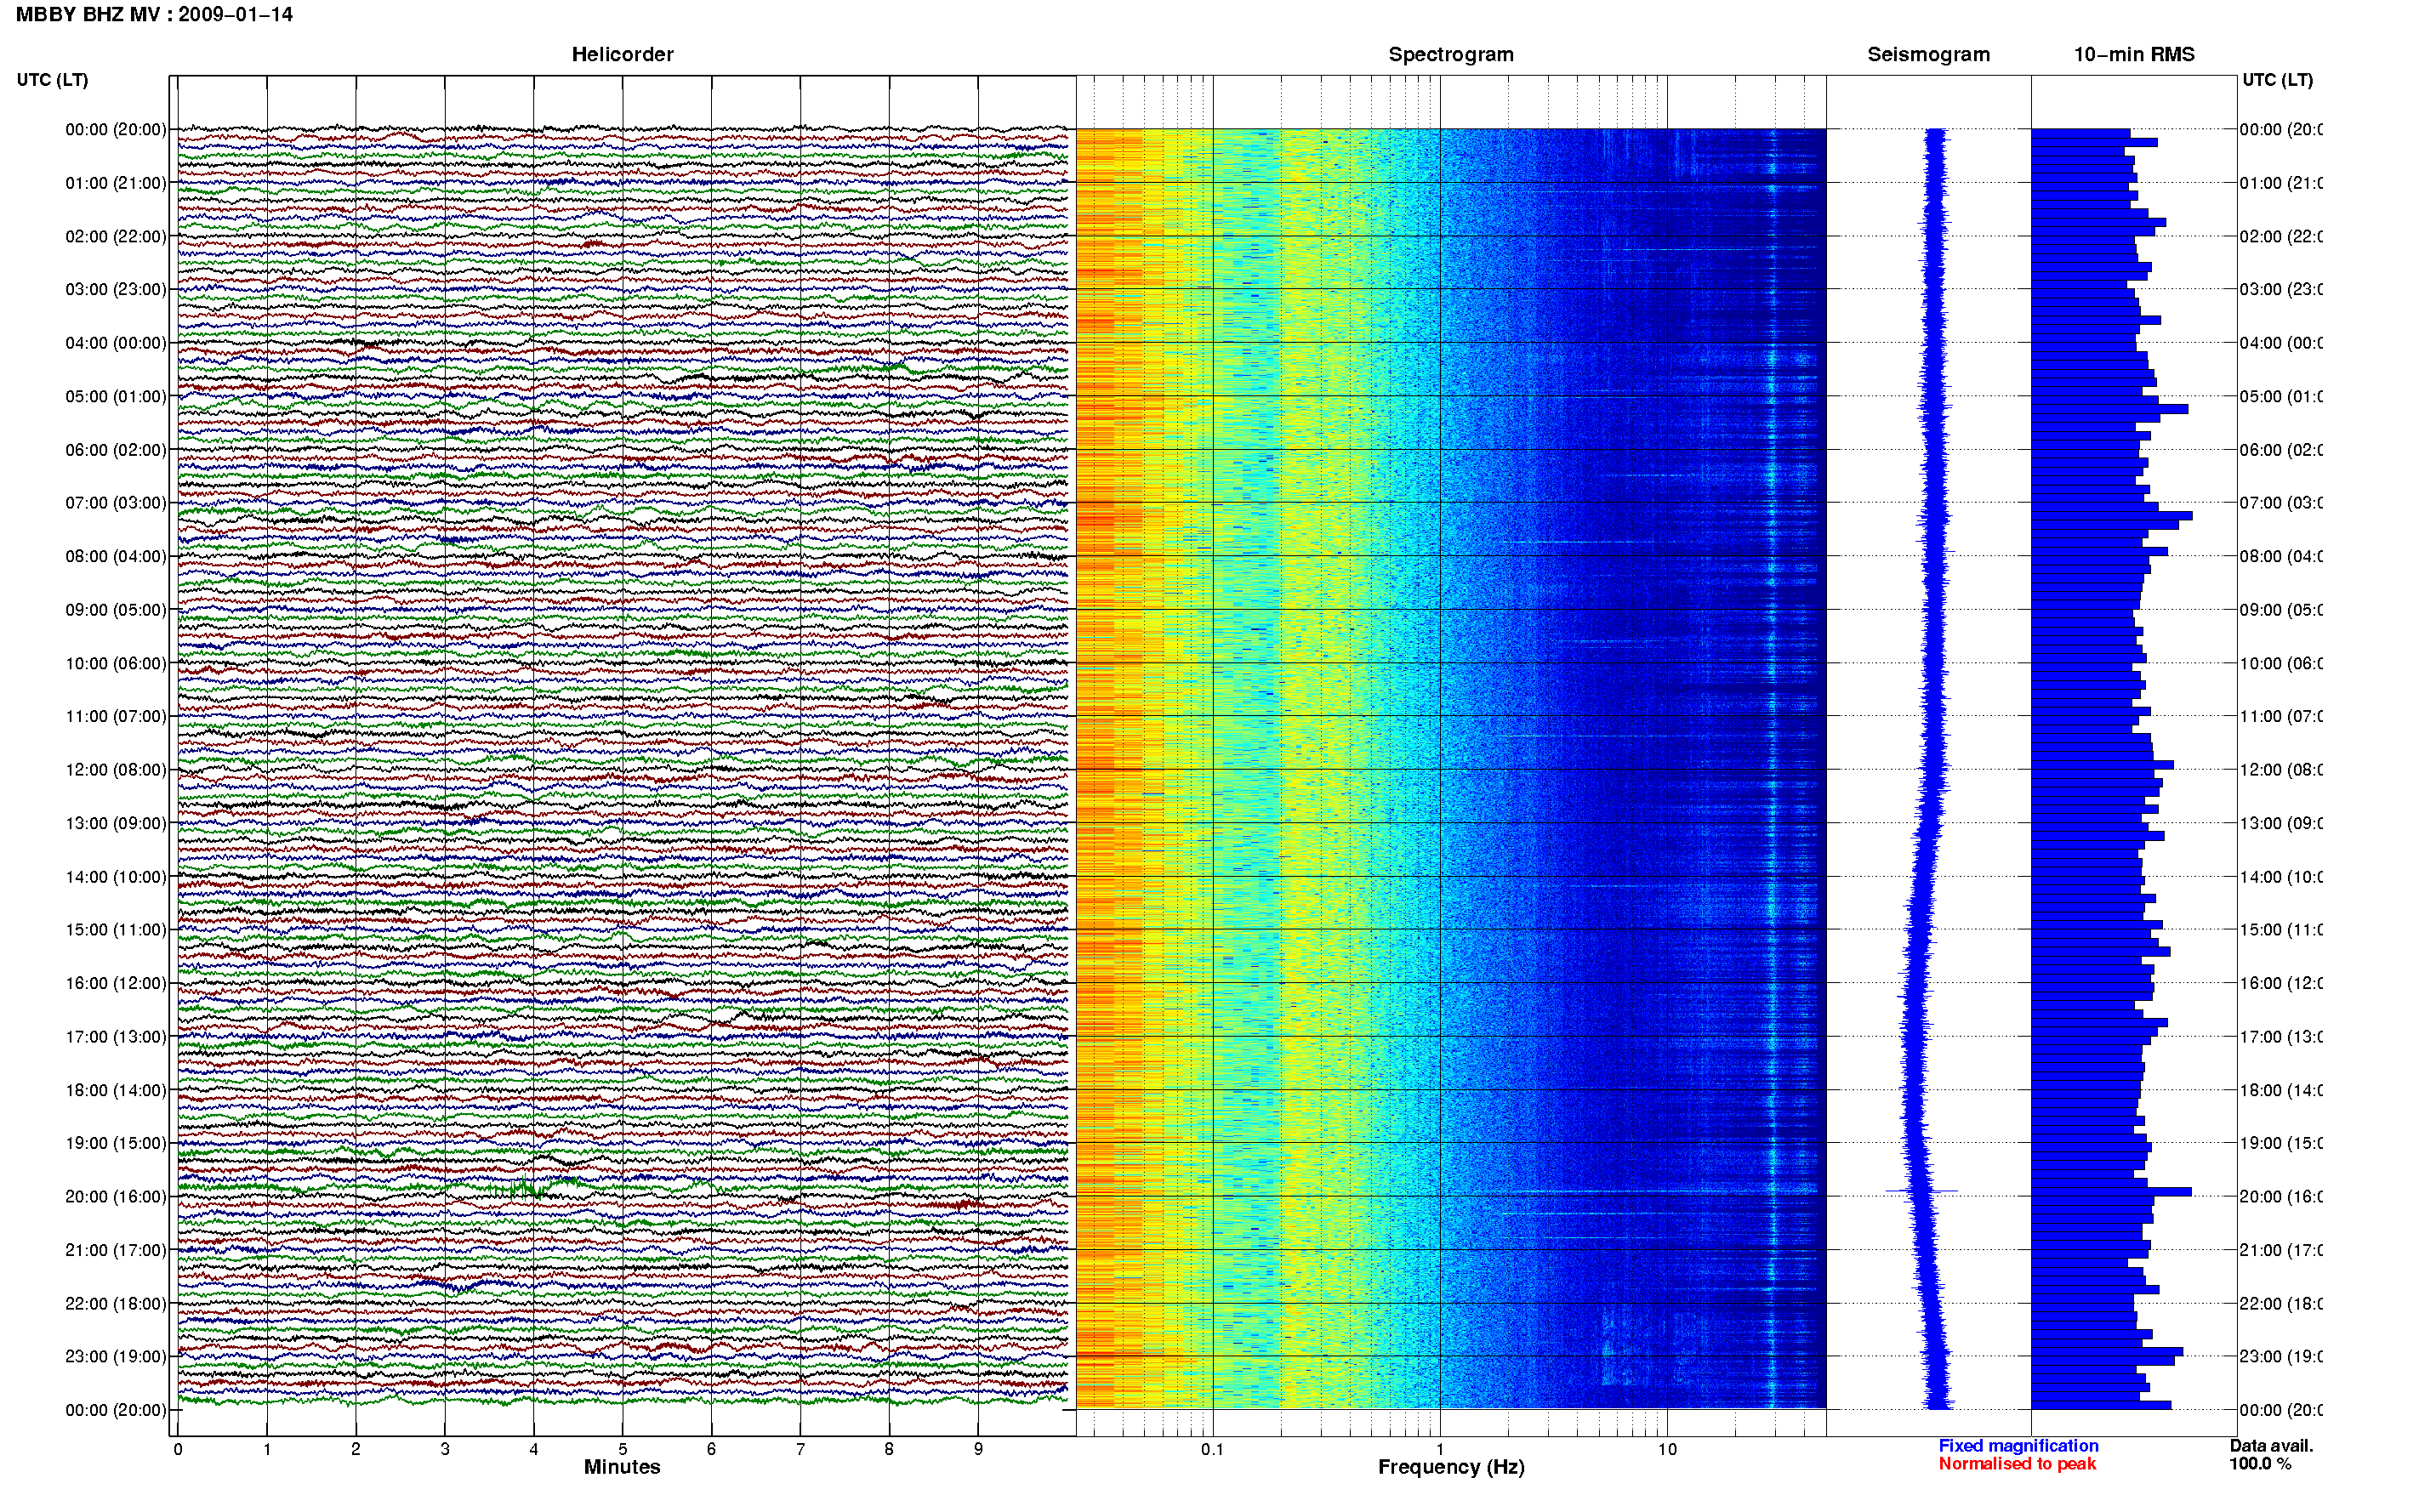
Task: Click the blue 'Fixed magnification' legend text
Action: [x=2018, y=1446]
